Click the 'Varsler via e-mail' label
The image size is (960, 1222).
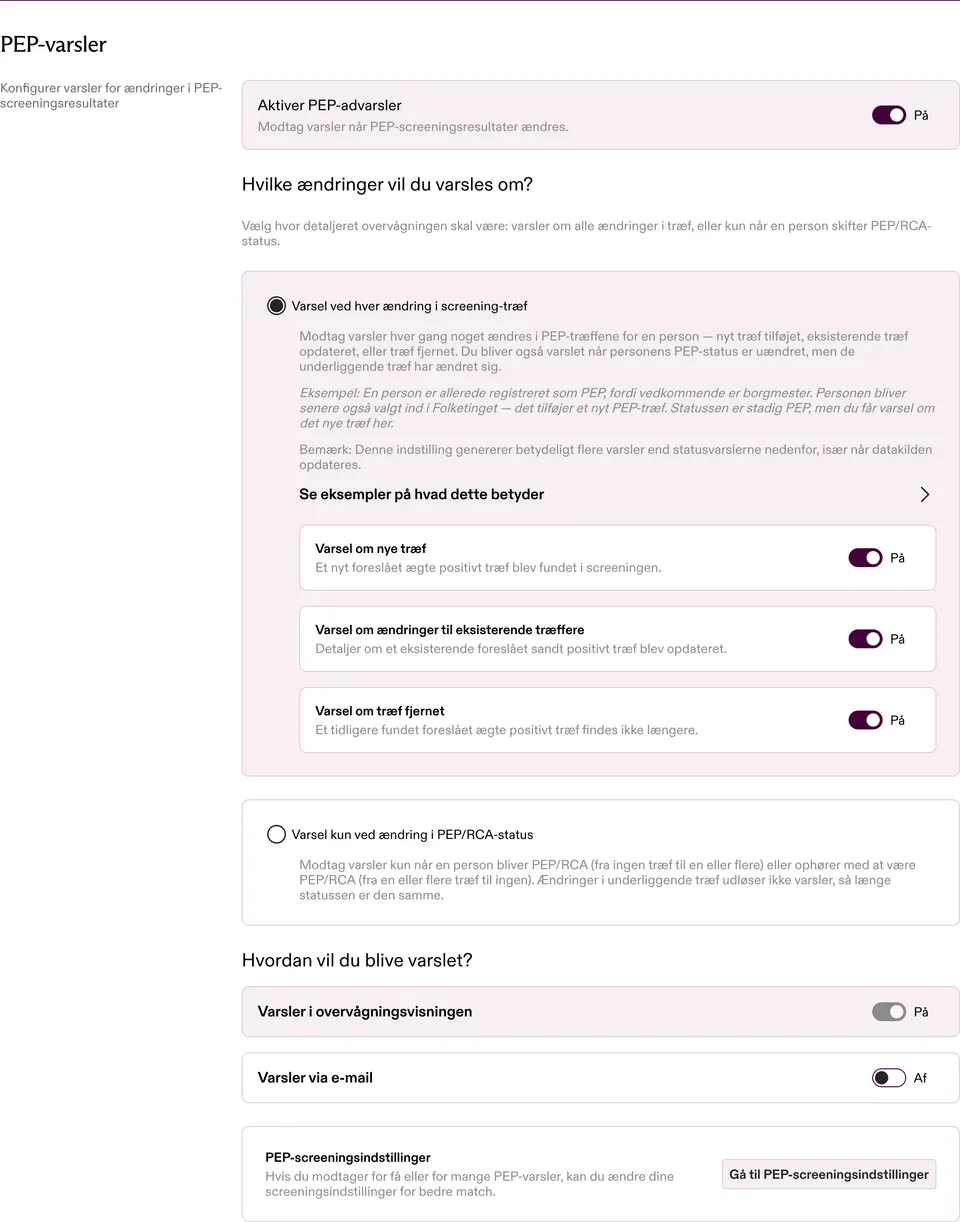click(x=315, y=1078)
